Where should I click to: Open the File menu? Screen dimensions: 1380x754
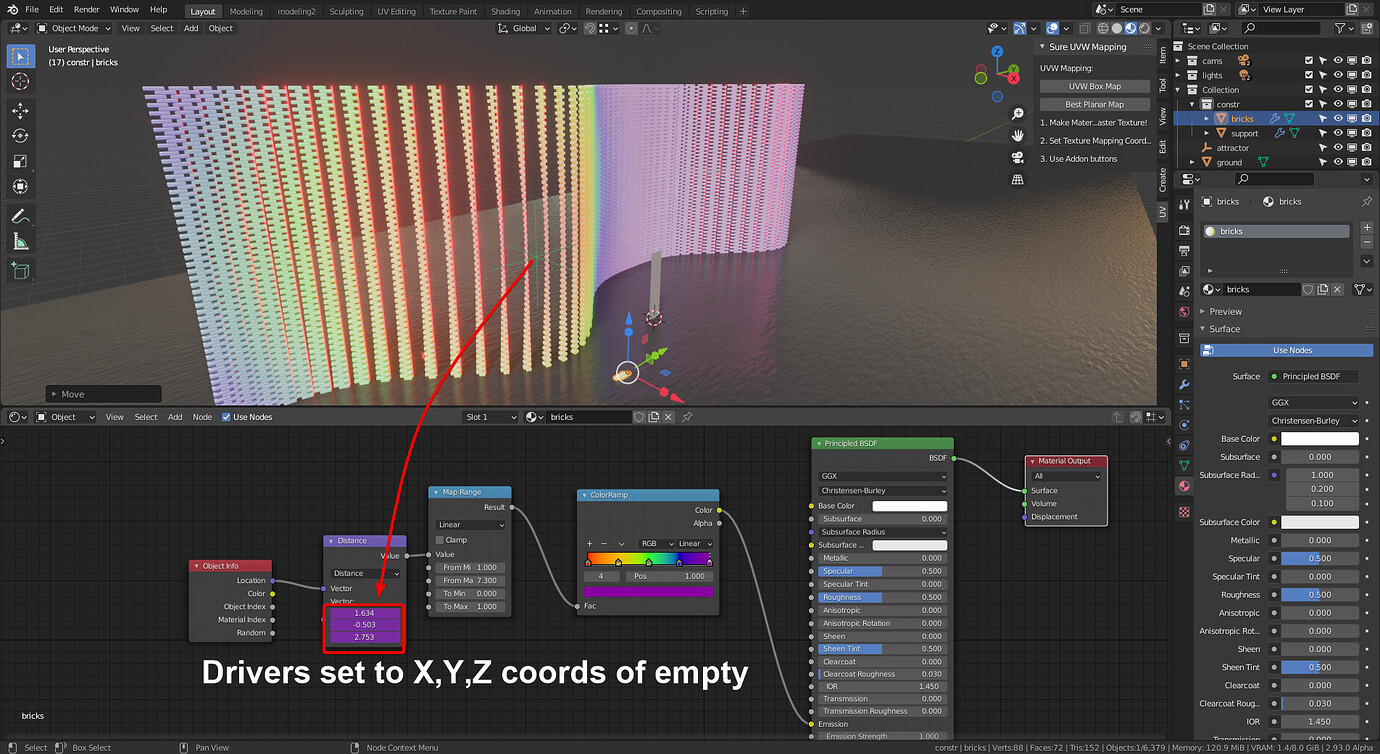(x=32, y=9)
